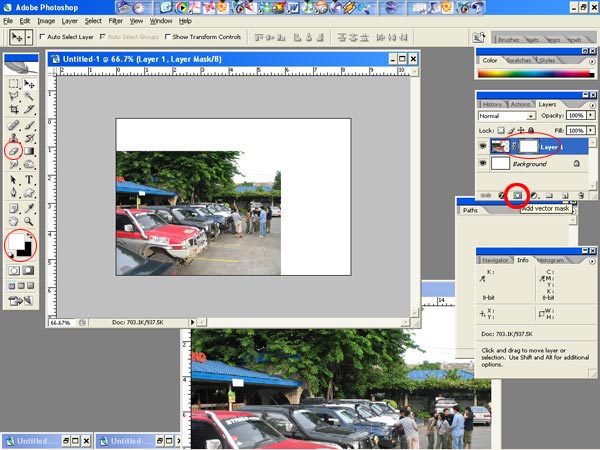Click the Add vector mask button

pyautogui.click(x=517, y=195)
